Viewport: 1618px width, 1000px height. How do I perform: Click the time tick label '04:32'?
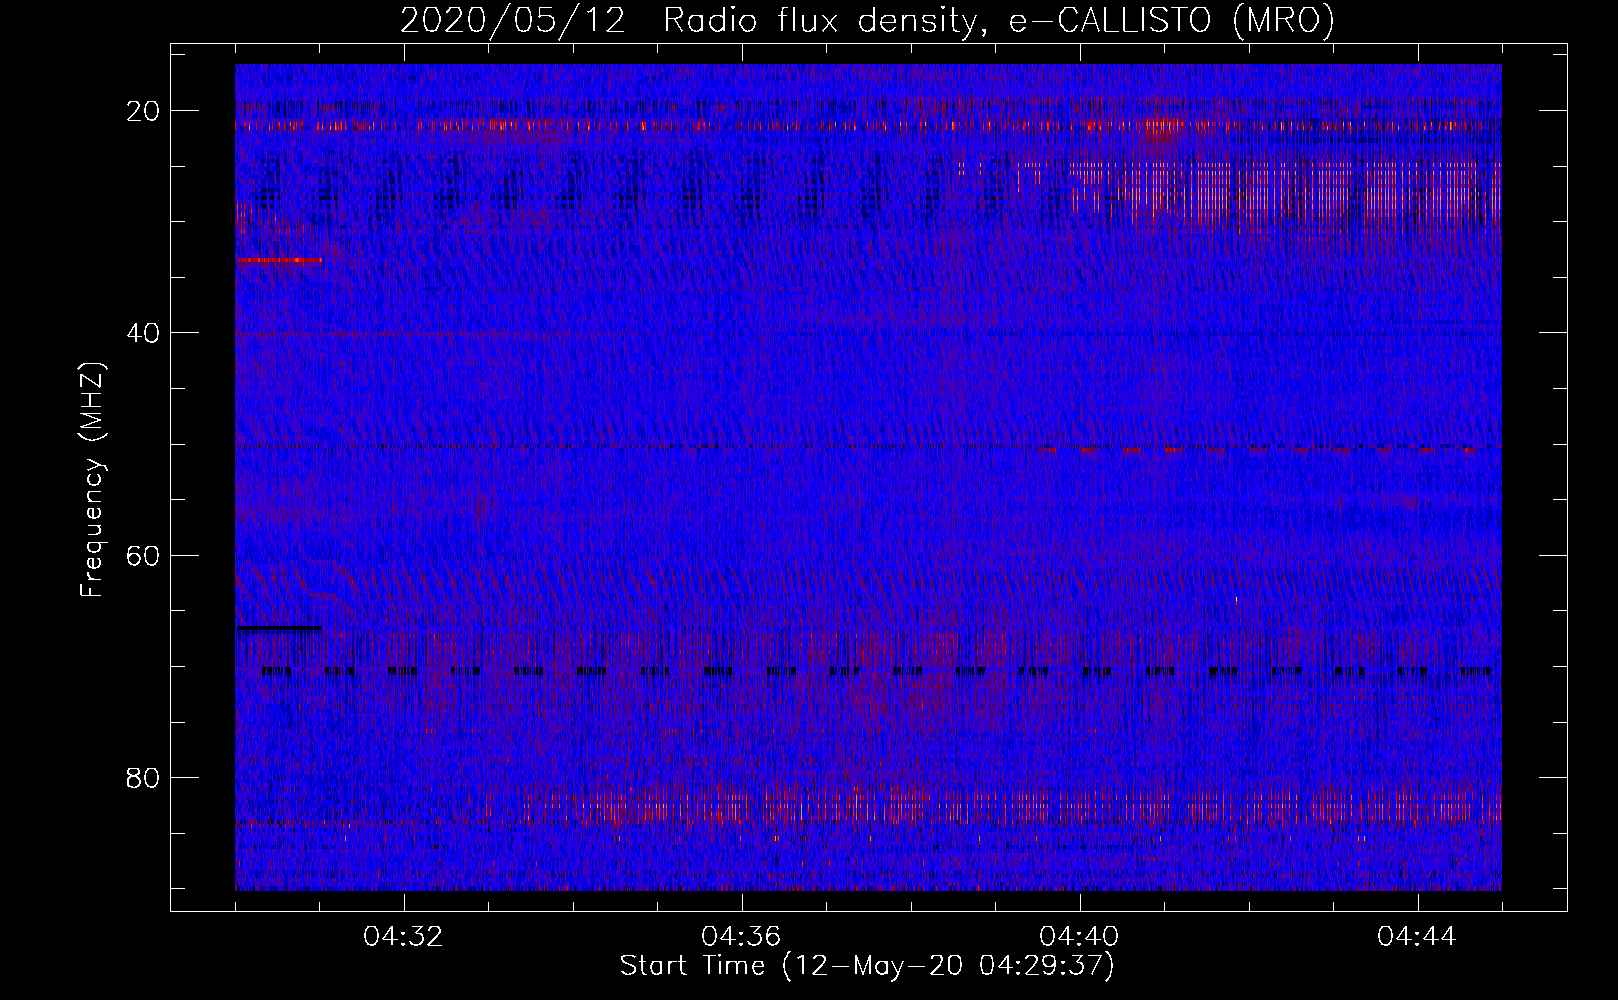pos(404,937)
